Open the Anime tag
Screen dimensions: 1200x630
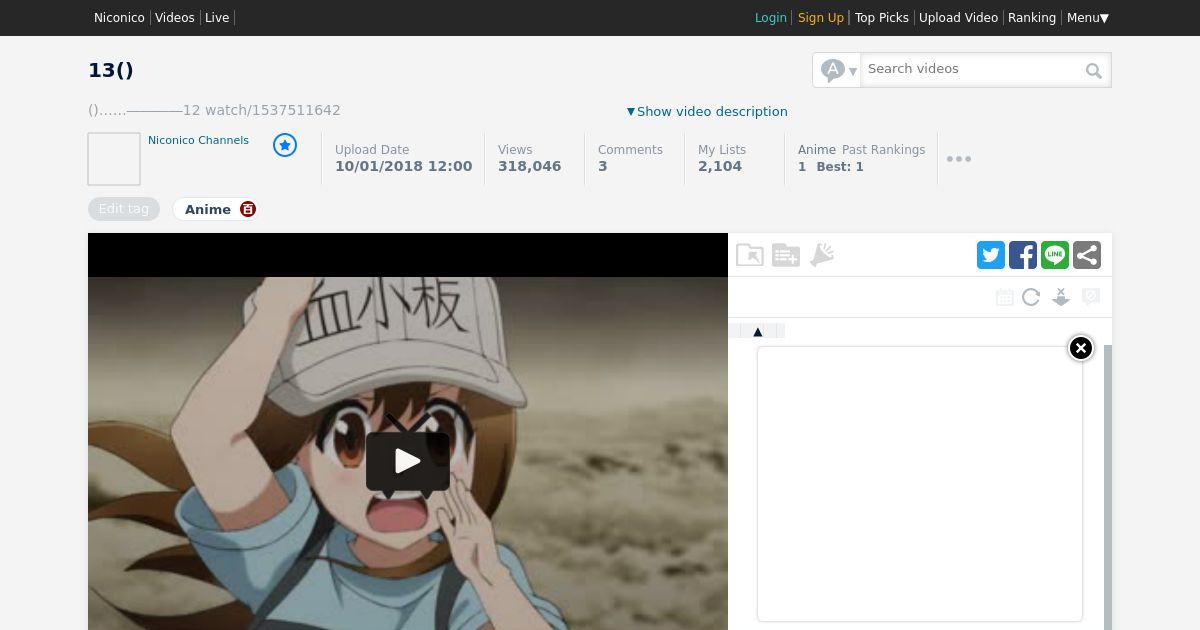pos(208,209)
